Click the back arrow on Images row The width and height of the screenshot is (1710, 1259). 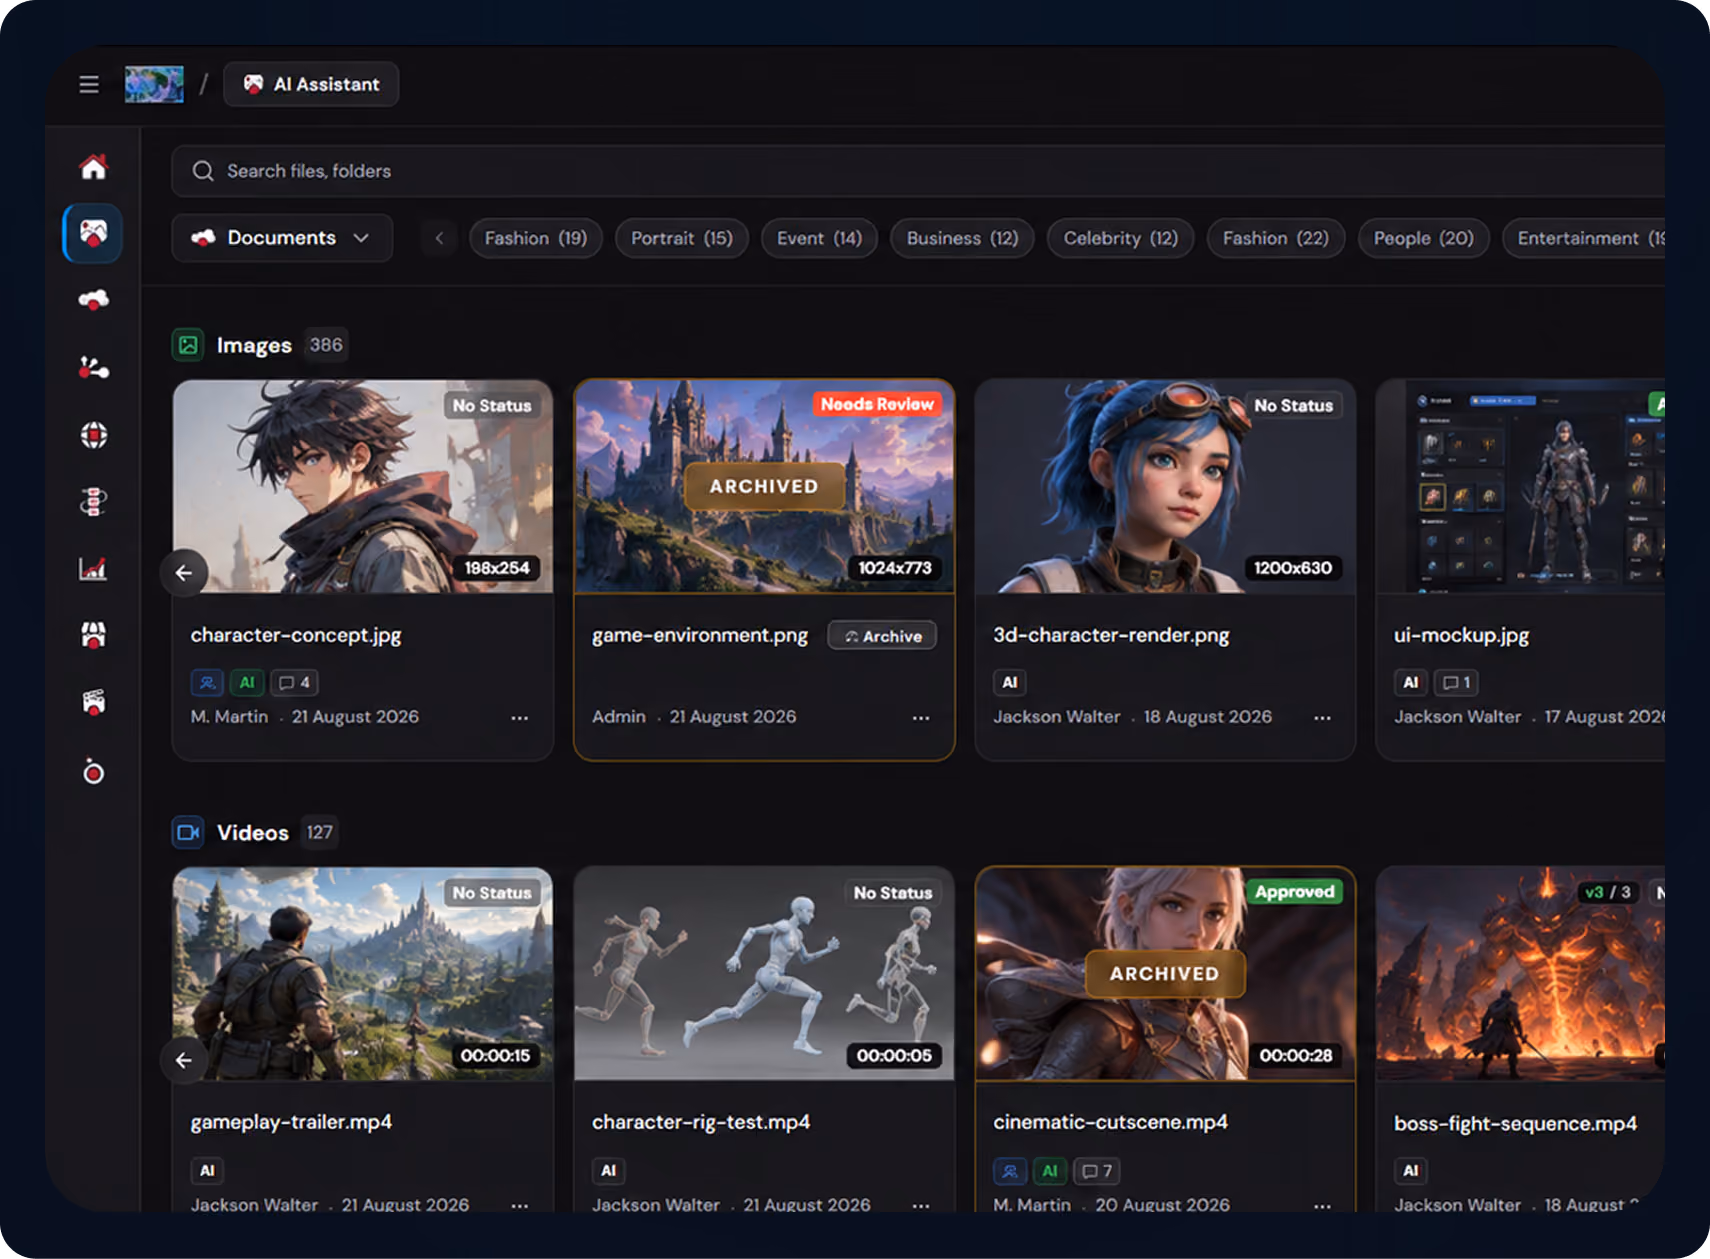(184, 573)
